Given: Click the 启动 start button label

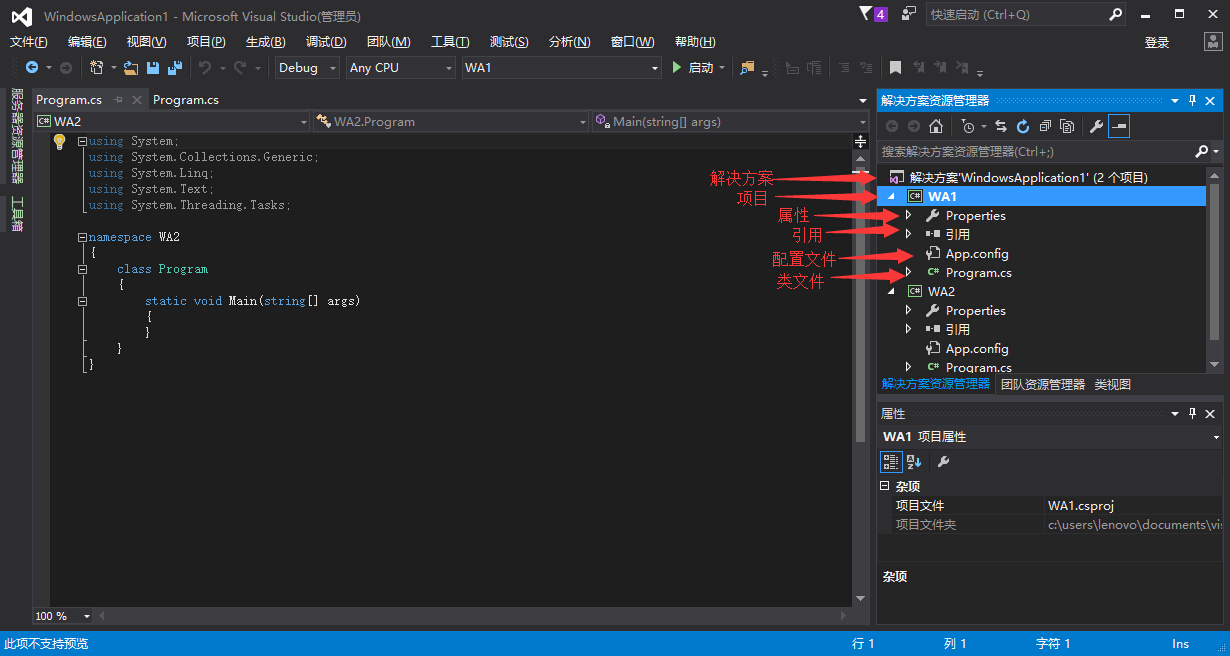Looking at the screenshot, I should pos(701,68).
